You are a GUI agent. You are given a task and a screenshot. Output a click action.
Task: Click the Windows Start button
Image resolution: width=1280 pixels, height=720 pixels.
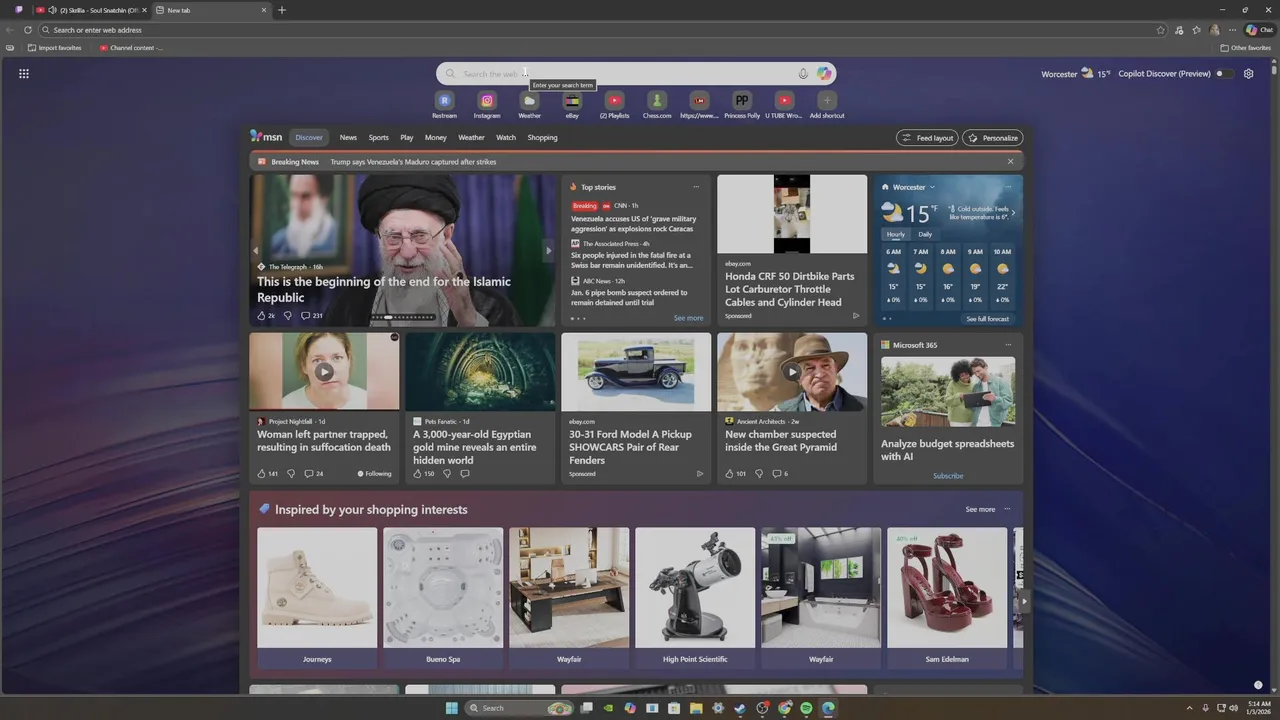452,708
